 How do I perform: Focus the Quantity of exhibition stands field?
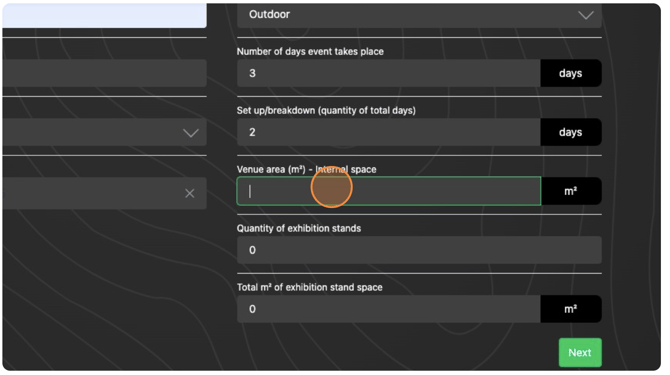pos(419,250)
